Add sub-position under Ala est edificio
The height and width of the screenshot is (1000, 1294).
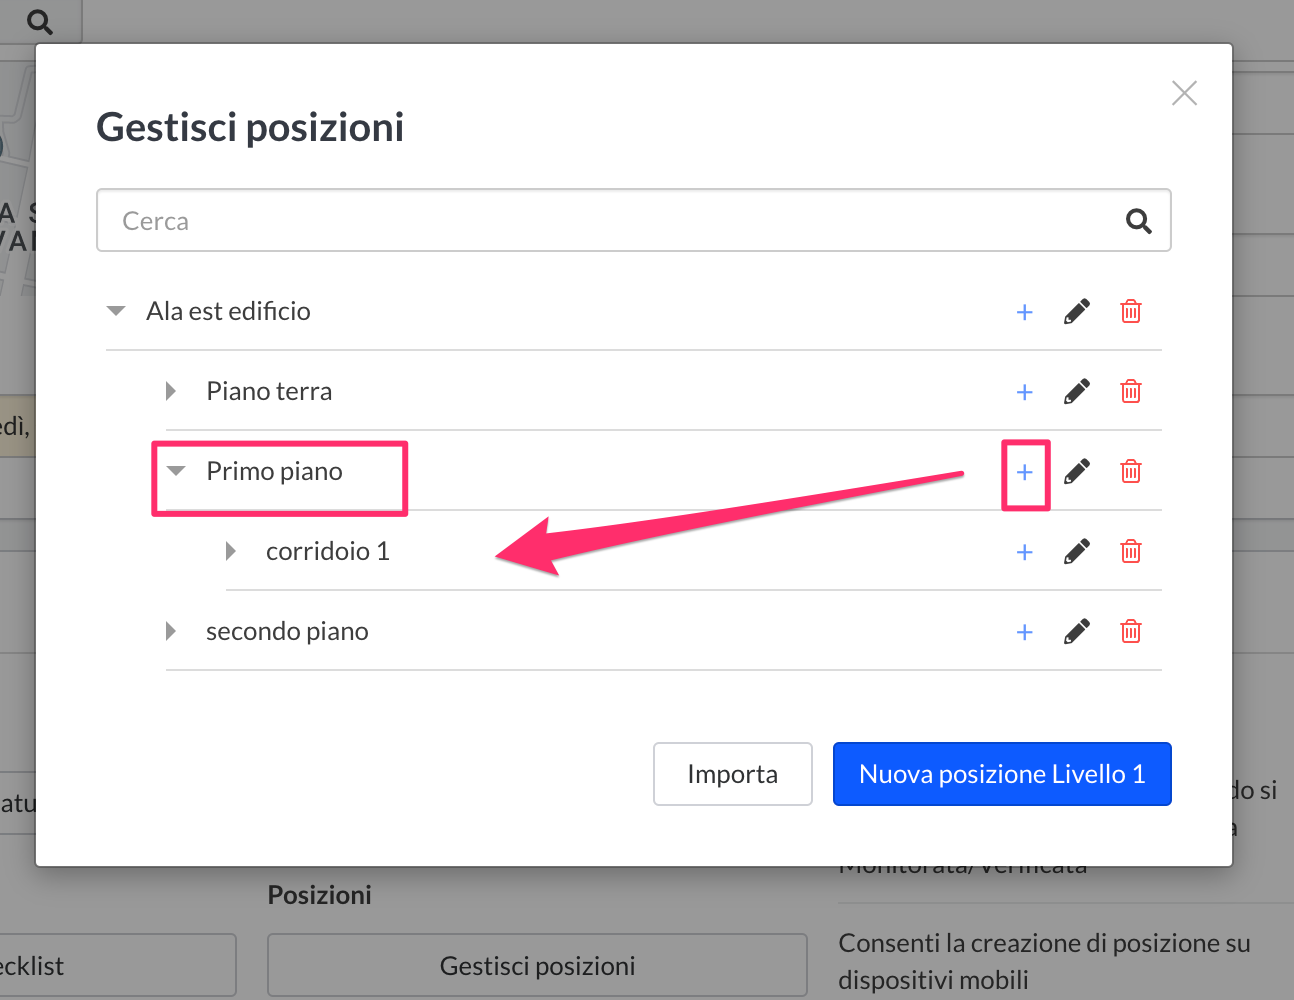[1024, 312]
